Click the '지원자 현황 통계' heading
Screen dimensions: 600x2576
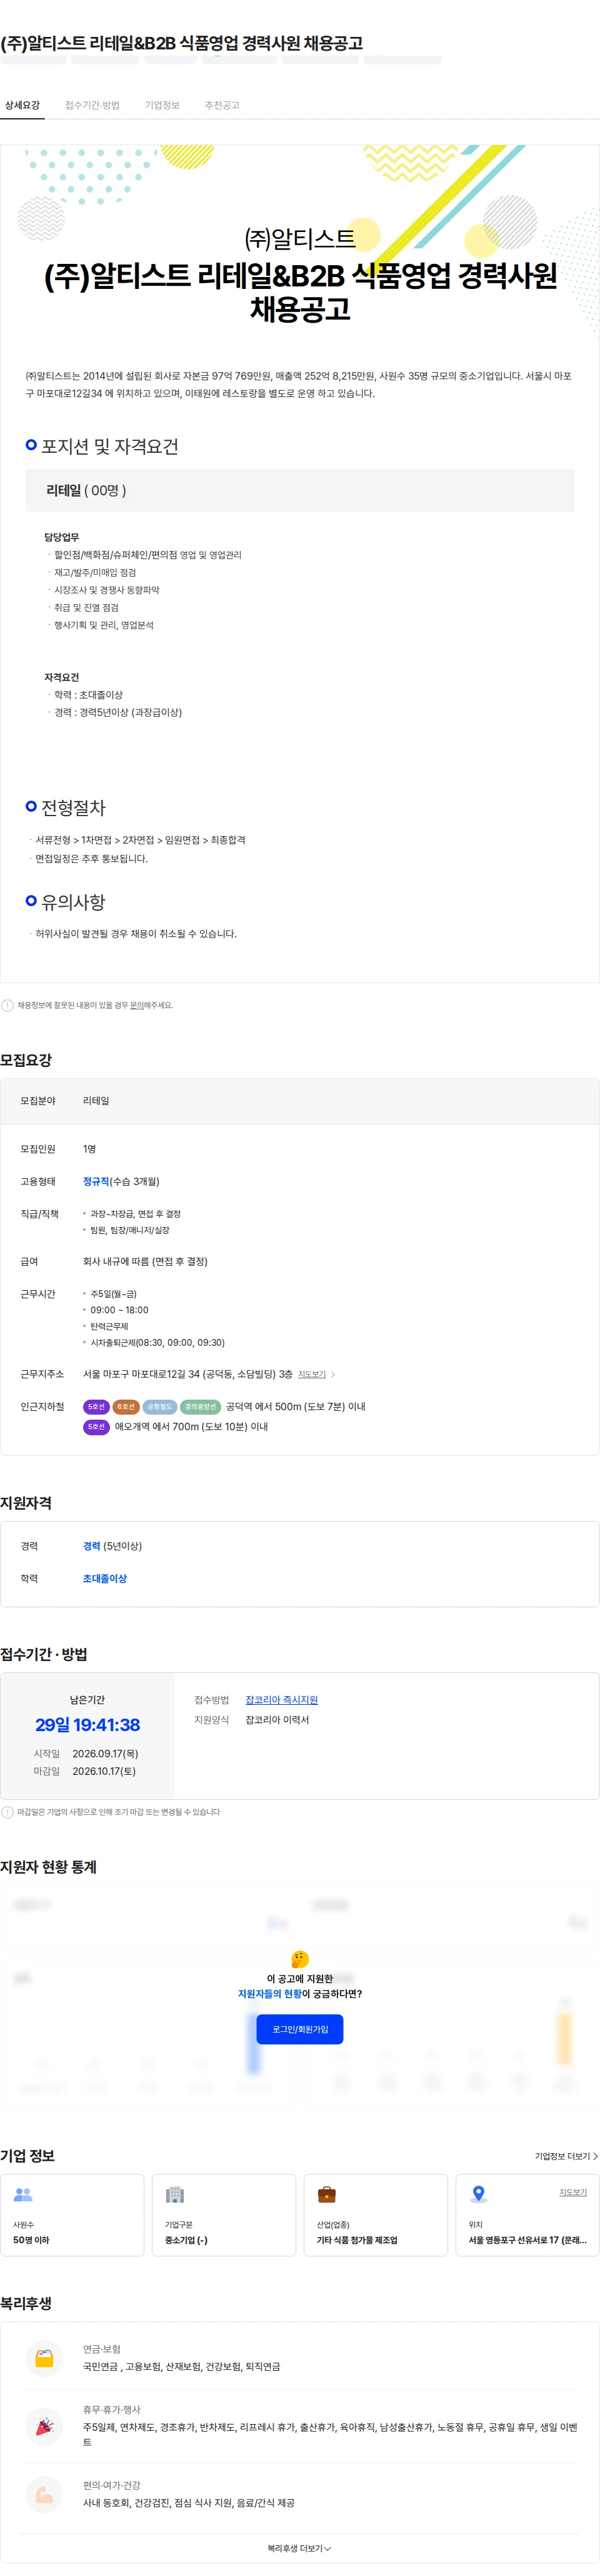pyautogui.click(x=48, y=1866)
